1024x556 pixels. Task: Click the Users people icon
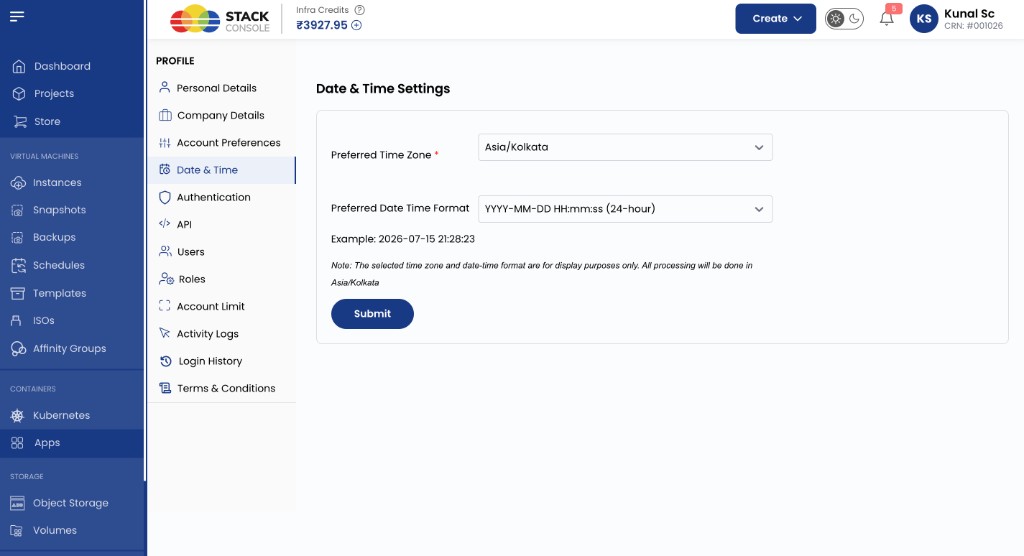165,252
